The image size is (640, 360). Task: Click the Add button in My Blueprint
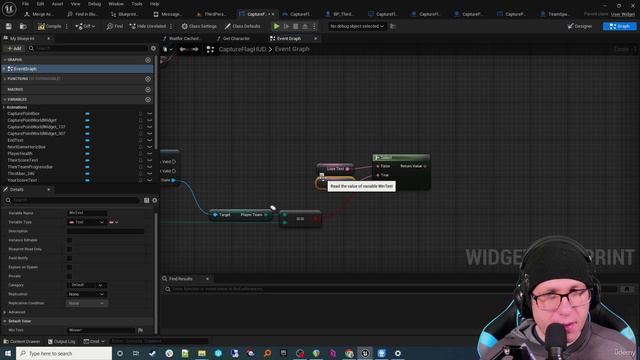click(14, 48)
